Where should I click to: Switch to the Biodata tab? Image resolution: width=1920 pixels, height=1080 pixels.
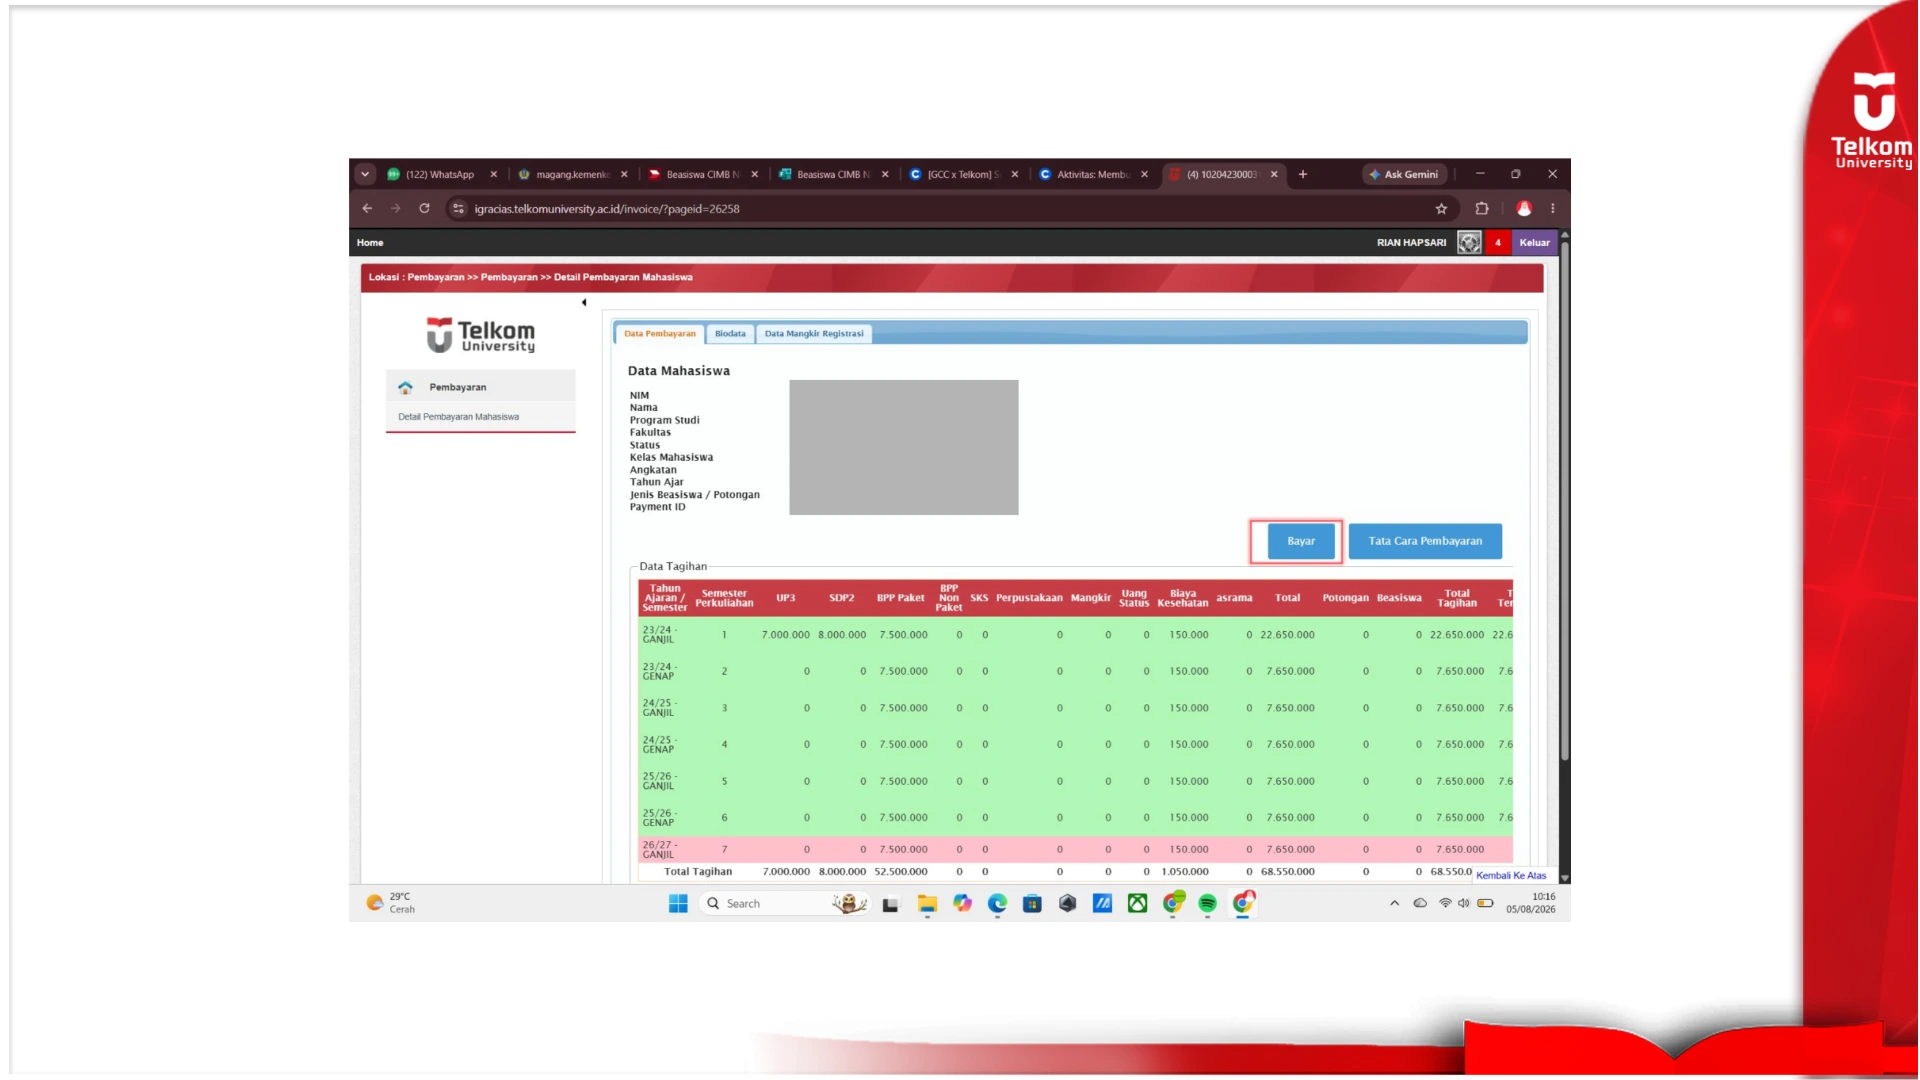click(730, 334)
